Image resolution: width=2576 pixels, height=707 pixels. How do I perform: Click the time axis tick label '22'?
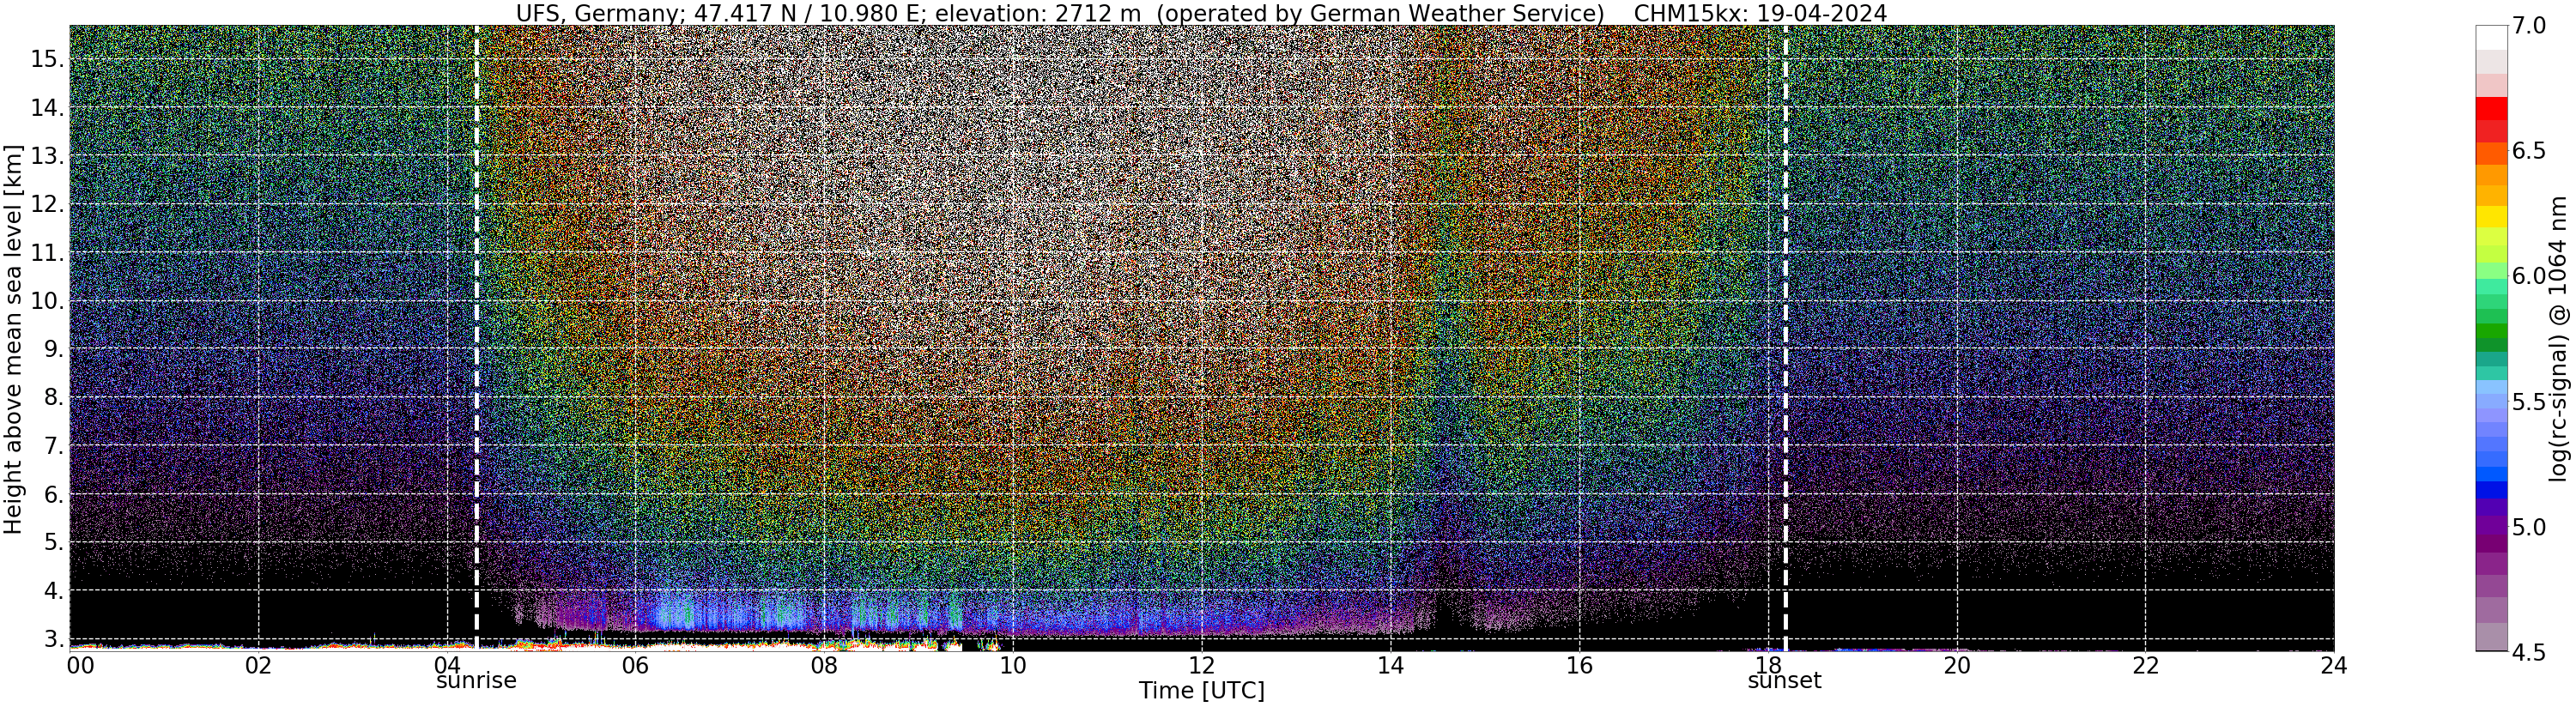tap(2145, 666)
